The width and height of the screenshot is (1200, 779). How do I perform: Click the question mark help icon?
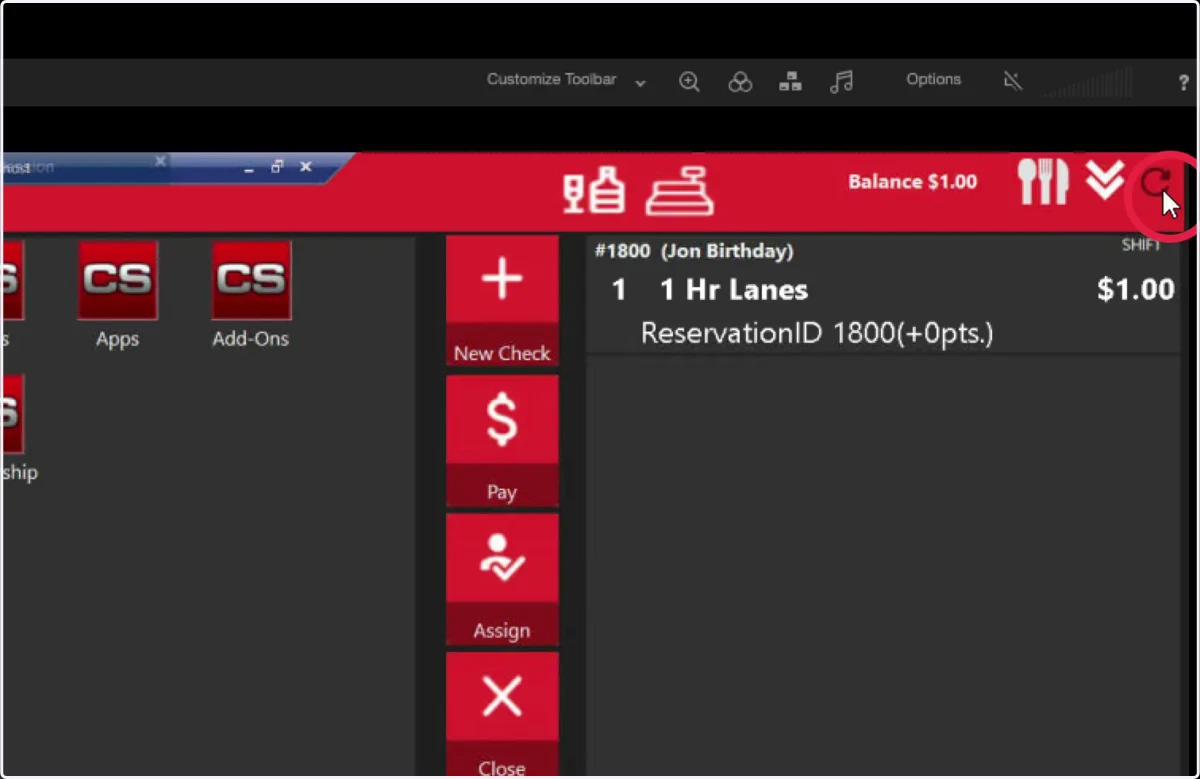pyautogui.click(x=1183, y=83)
